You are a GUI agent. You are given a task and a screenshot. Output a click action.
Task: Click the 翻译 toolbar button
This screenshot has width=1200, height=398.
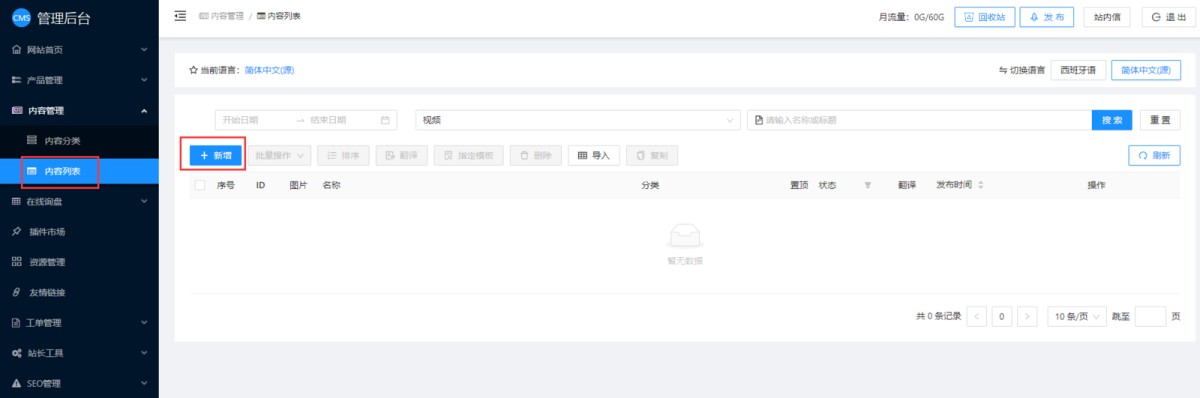(402, 155)
